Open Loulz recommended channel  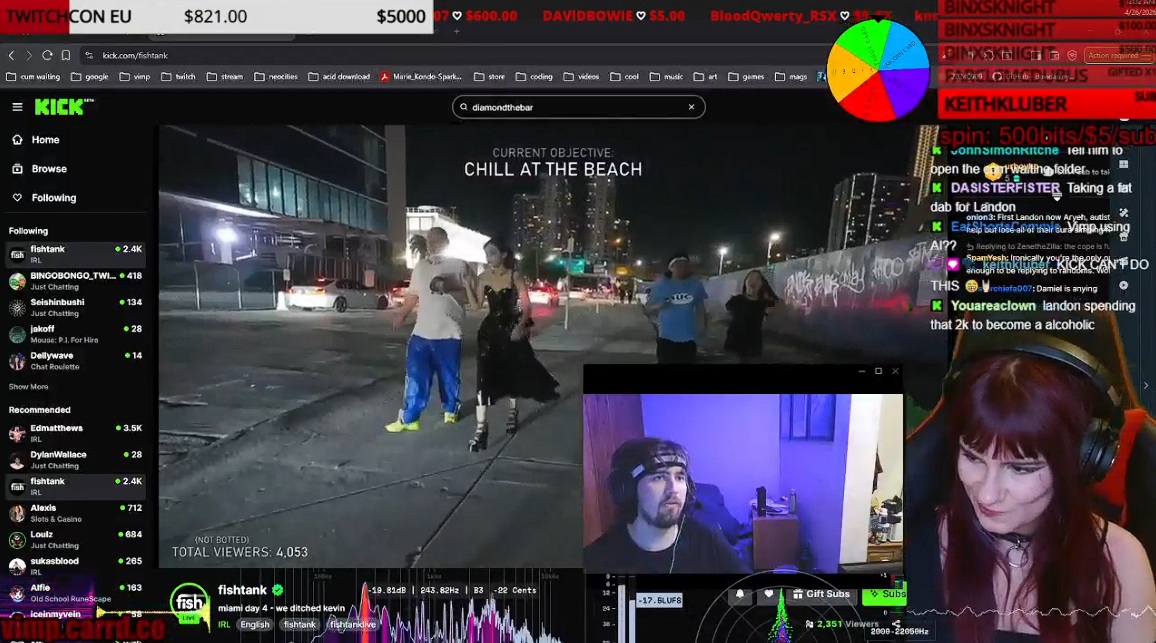tap(75, 539)
